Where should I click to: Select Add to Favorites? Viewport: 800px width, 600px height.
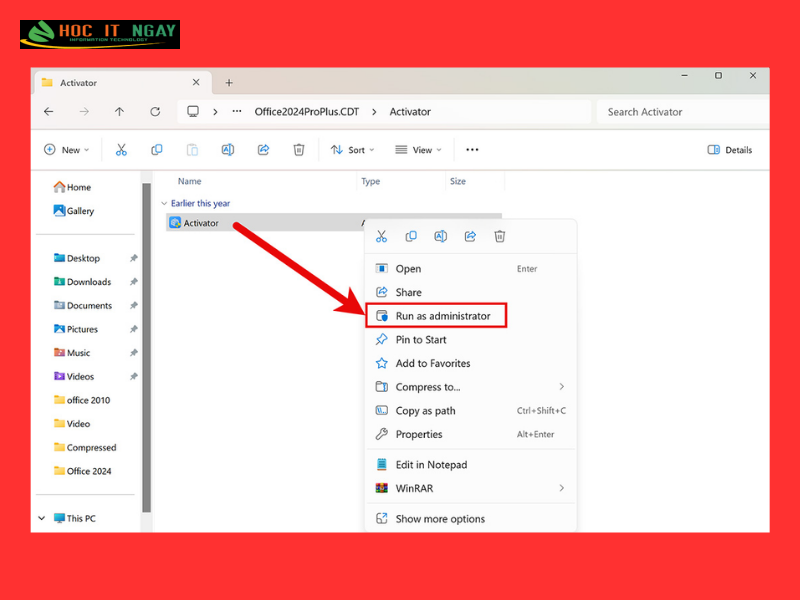[x=471, y=363]
